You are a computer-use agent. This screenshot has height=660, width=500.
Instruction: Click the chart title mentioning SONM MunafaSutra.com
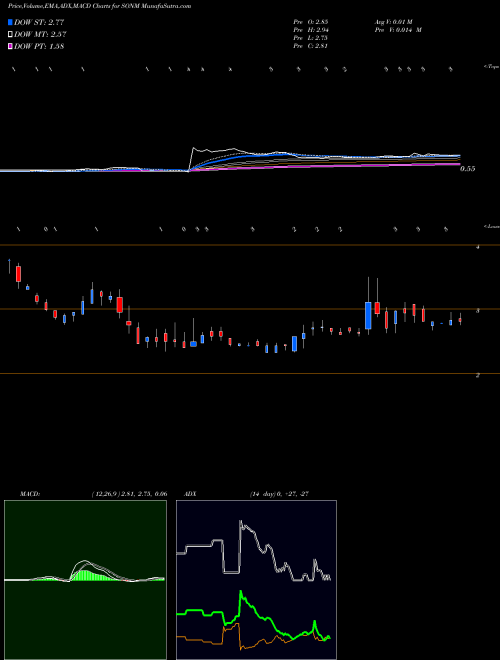[x=99, y=7]
